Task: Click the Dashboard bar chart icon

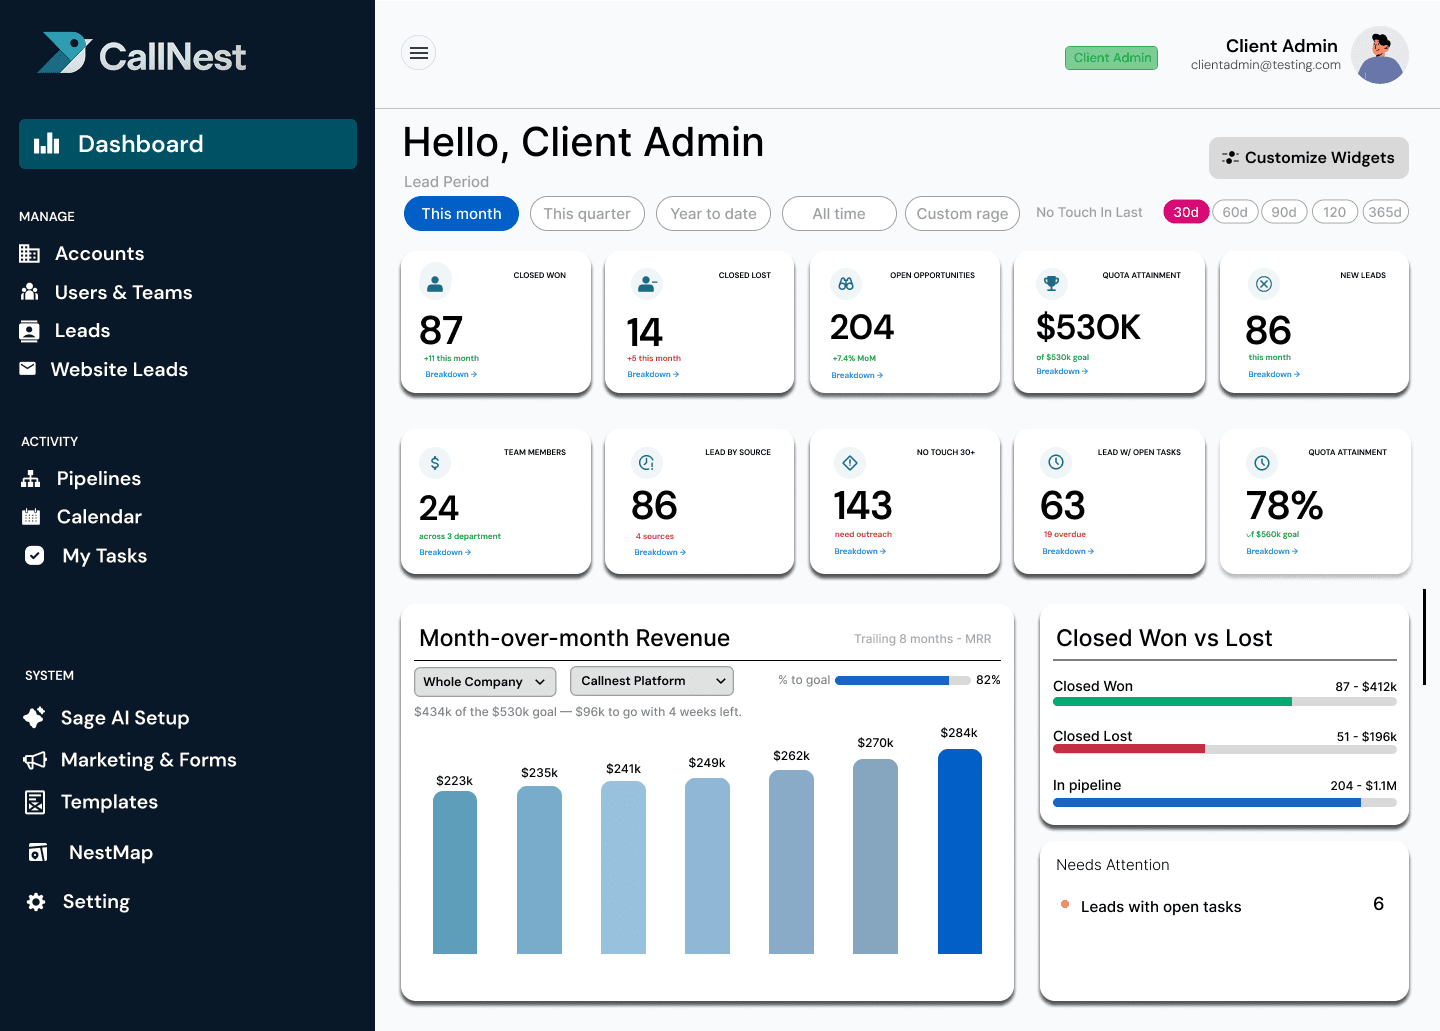Action: [x=47, y=144]
